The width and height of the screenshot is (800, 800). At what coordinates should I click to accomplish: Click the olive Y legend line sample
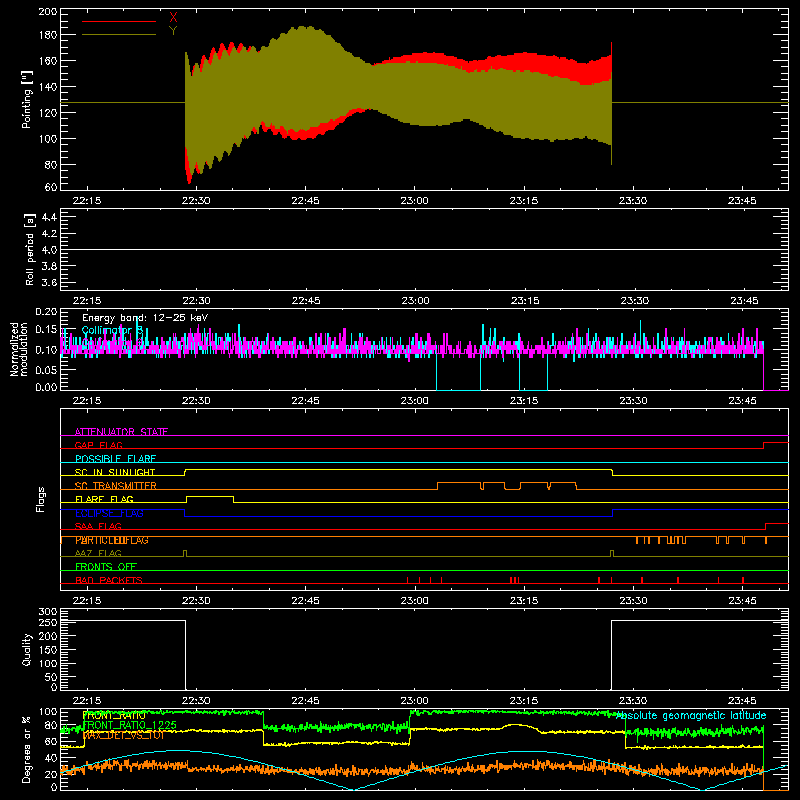(x=119, y=35)
